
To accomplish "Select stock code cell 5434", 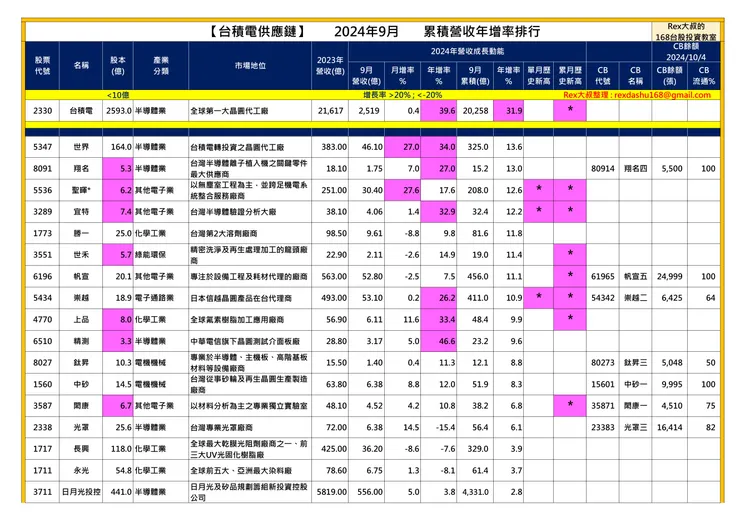I will pyautogui.click(x=42, y=298).
